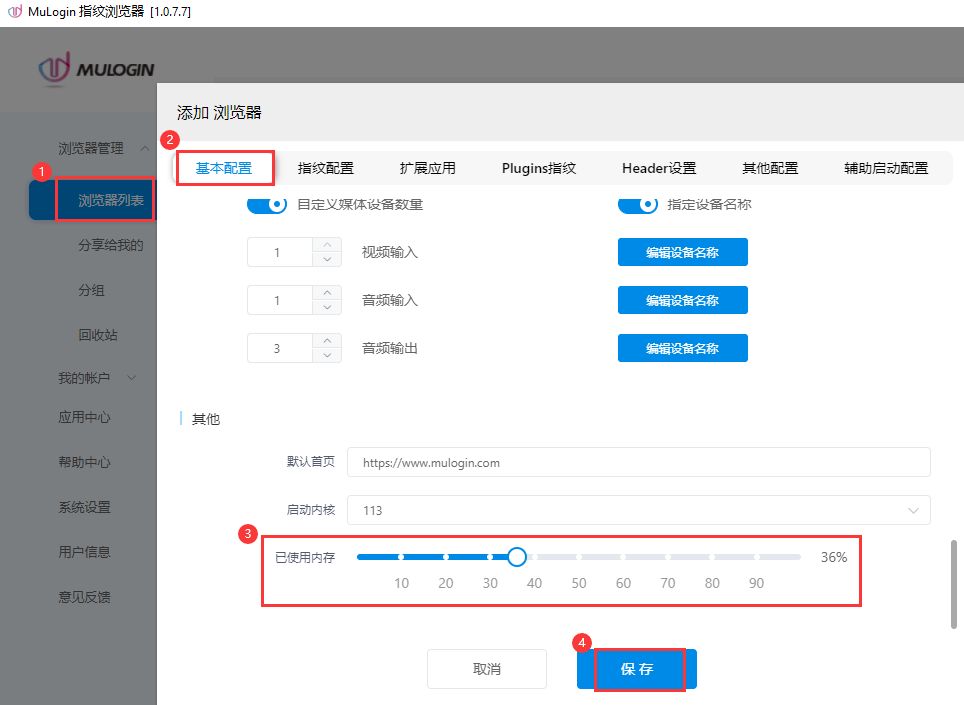Open 回收站 in the sidebar
Screen dimensions: 964x705
[98, 334]
